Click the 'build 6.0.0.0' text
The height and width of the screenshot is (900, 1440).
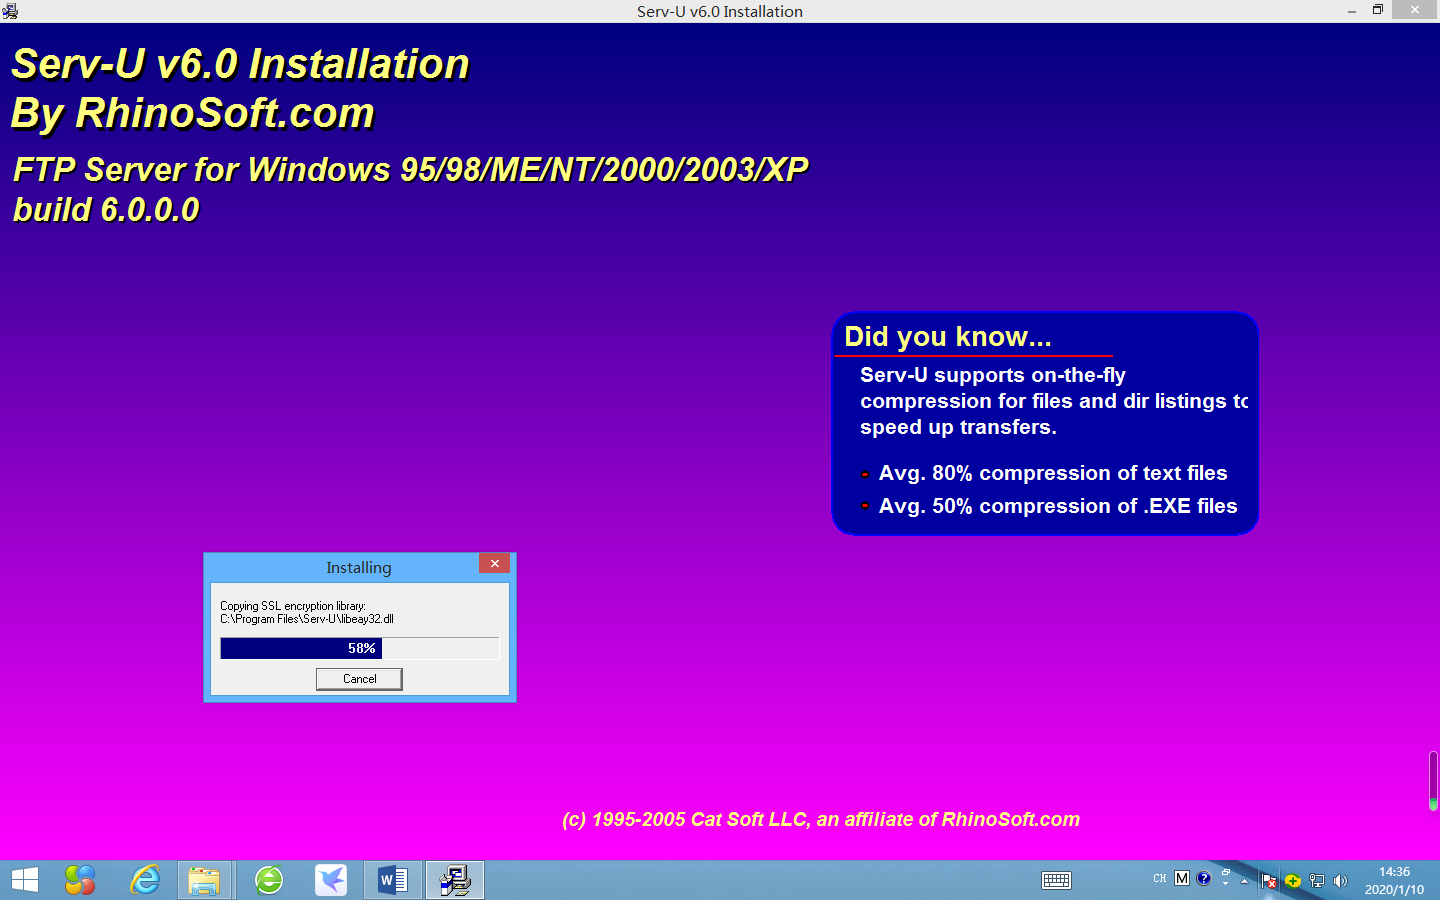click(106, 210)
